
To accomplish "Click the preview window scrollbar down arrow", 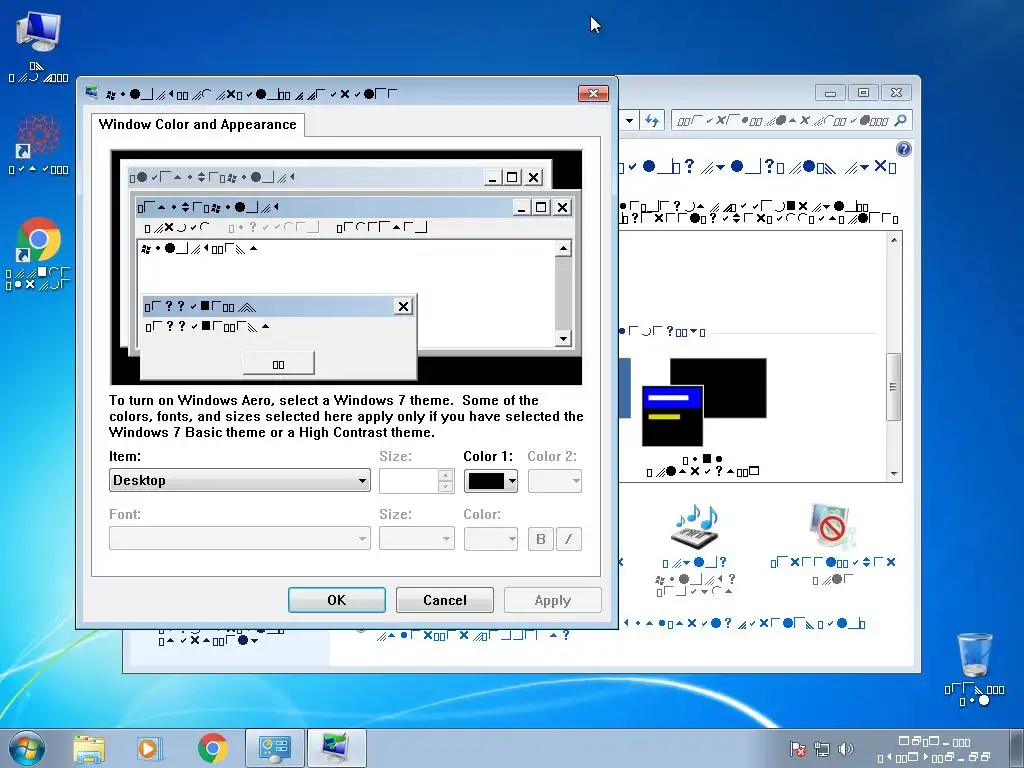I will (x=563, y=338).
